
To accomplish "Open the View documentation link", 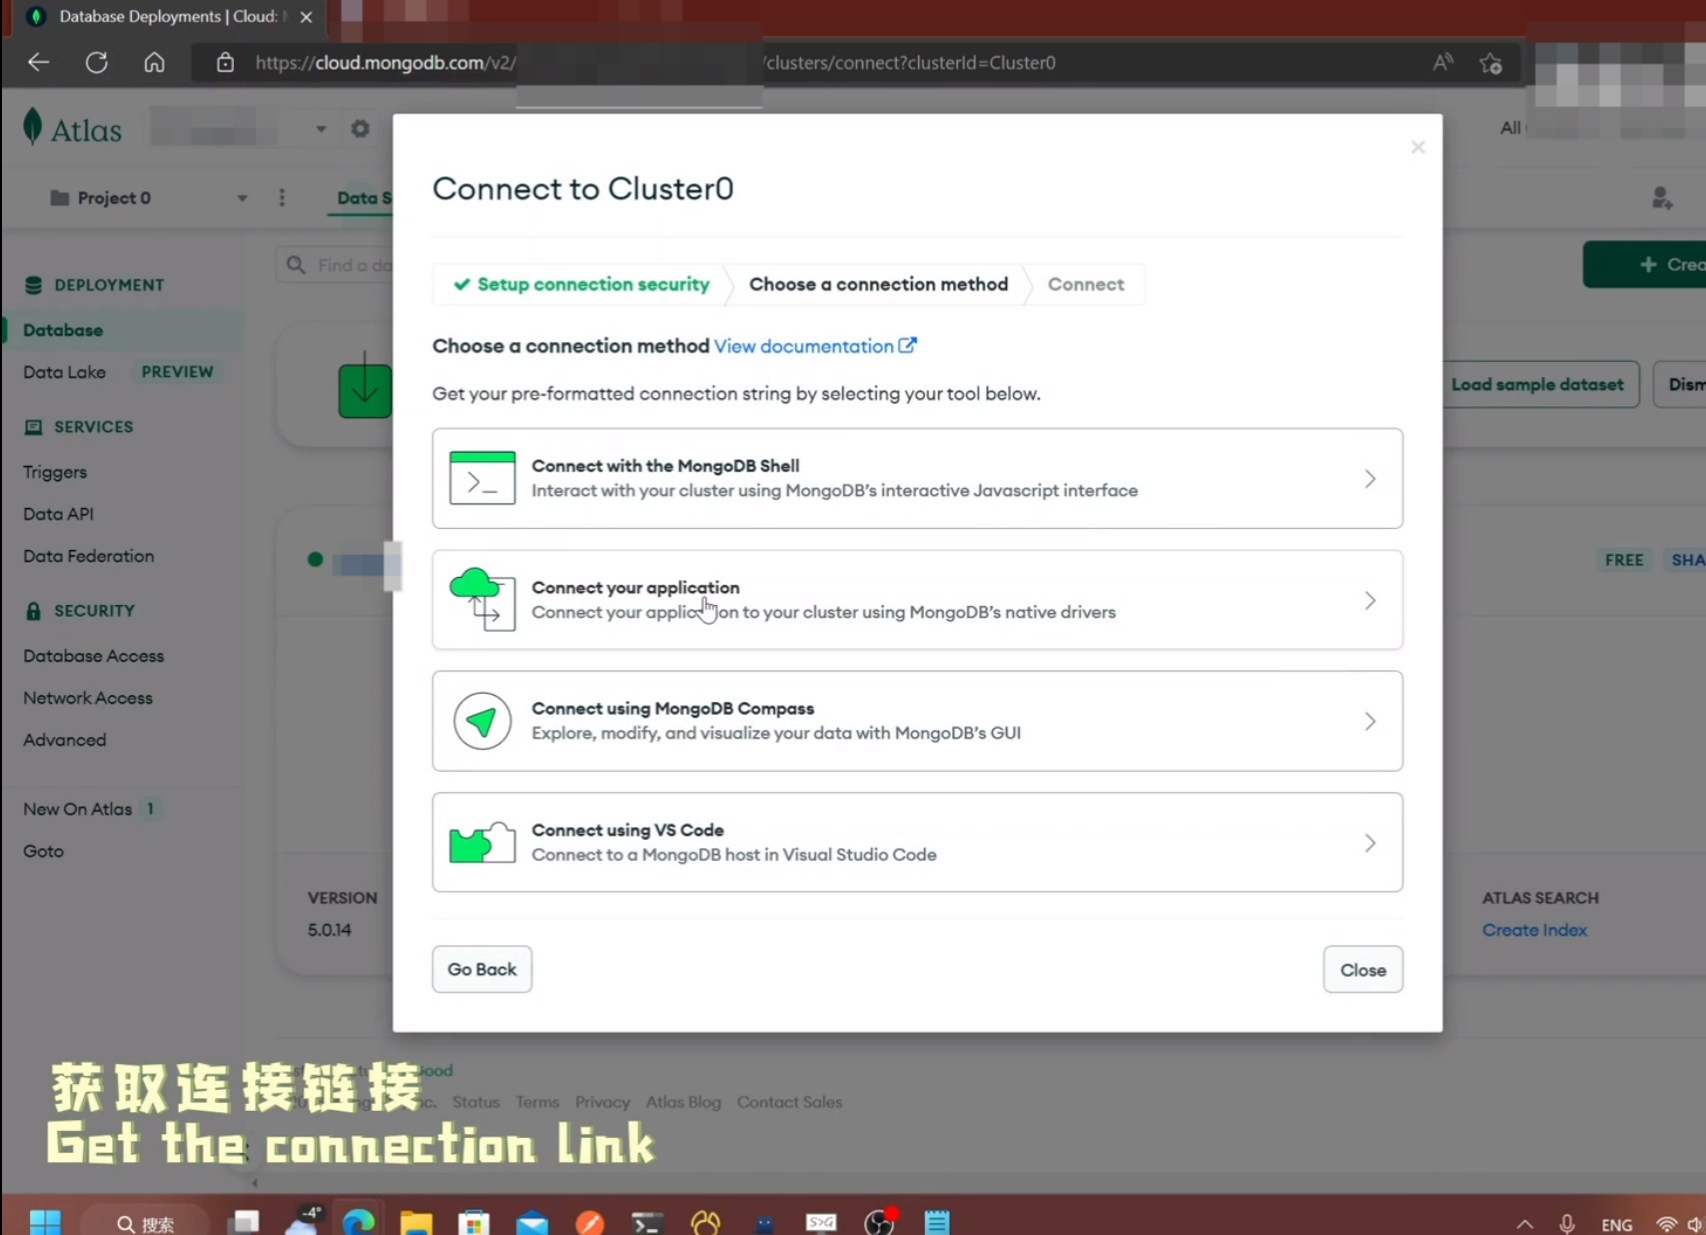I will coord(815,346).
